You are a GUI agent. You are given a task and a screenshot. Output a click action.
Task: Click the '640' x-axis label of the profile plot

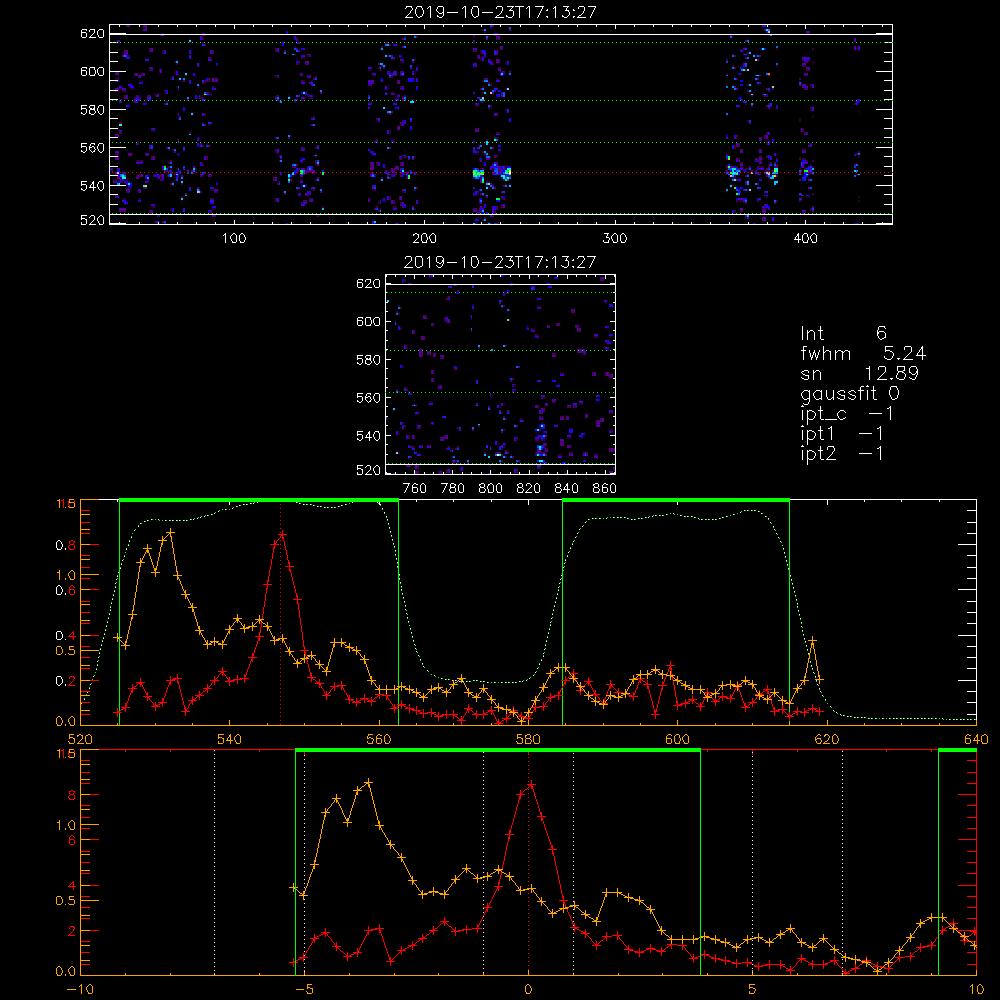tap(976, 740)
